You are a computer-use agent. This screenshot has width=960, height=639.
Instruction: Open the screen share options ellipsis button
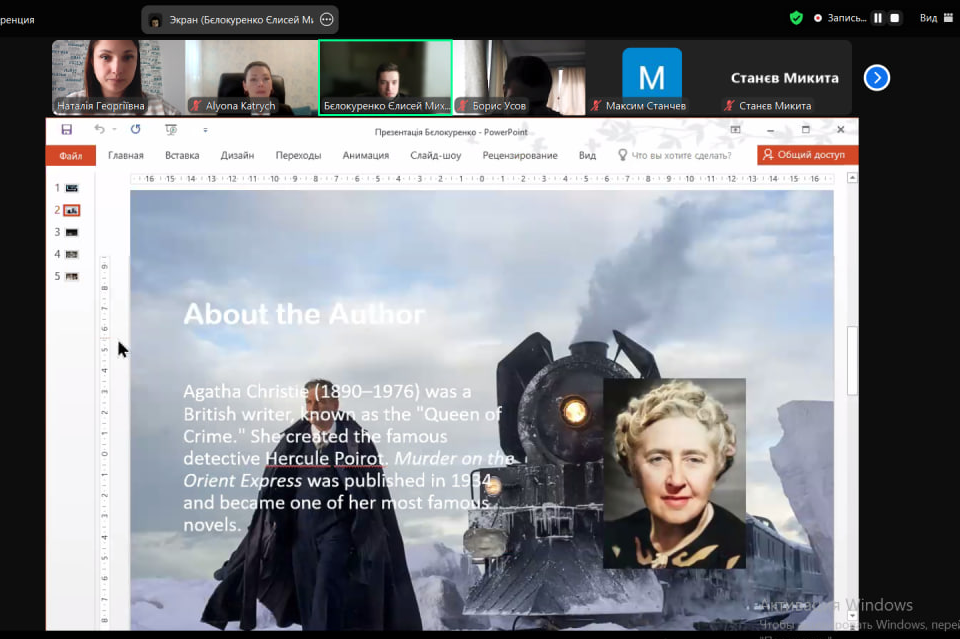coord(327,20)
